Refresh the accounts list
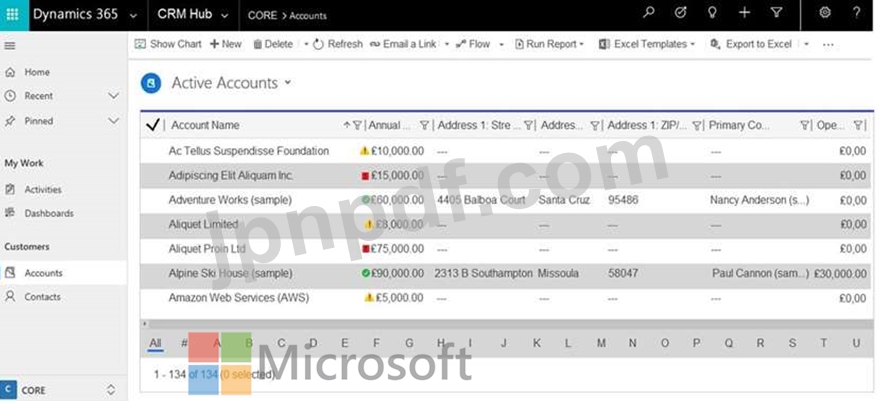 tap(338, 44)
